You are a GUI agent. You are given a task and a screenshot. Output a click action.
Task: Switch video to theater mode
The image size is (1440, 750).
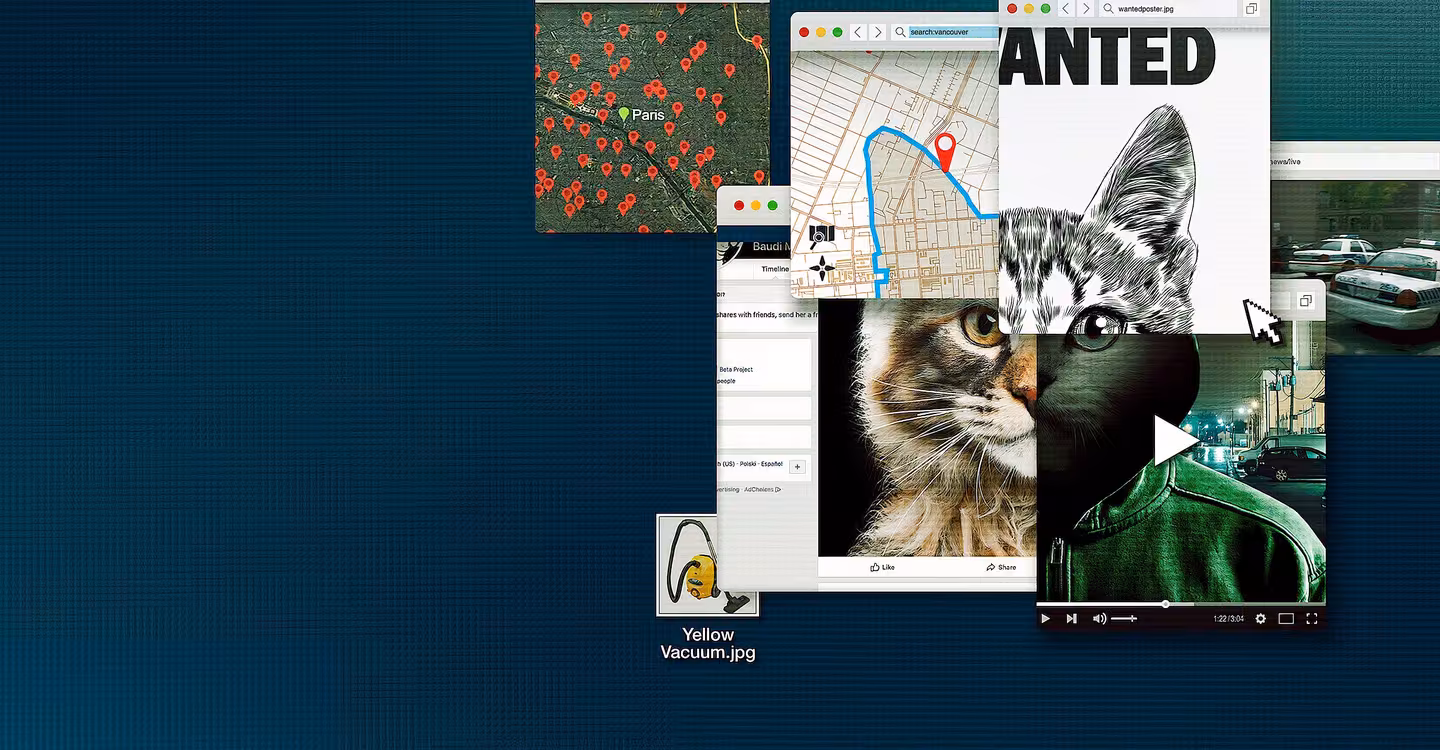[x=1286, y=619]
